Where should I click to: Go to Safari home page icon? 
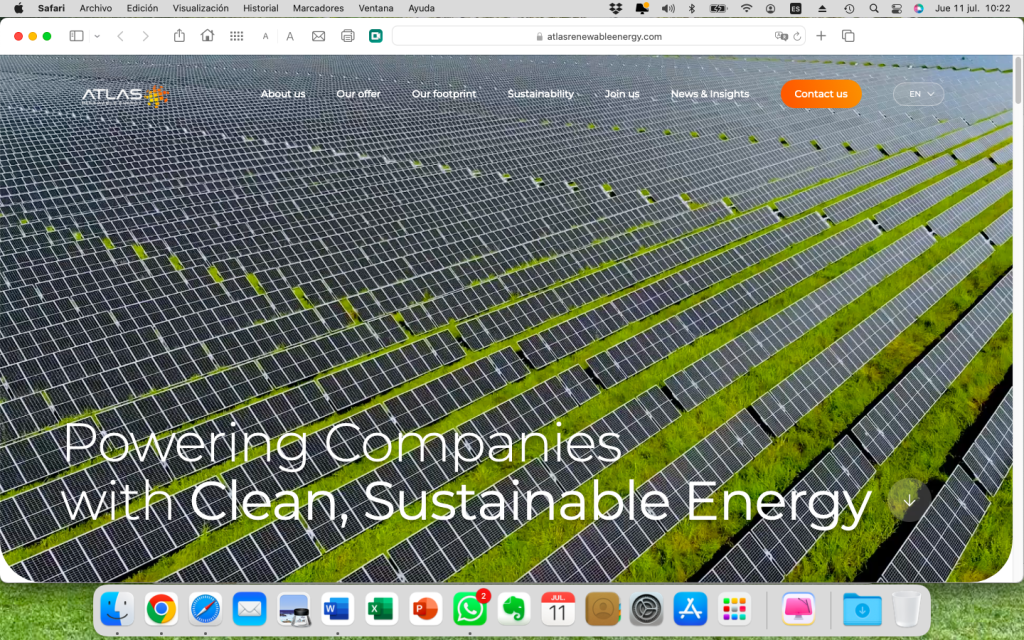[207, 36]
